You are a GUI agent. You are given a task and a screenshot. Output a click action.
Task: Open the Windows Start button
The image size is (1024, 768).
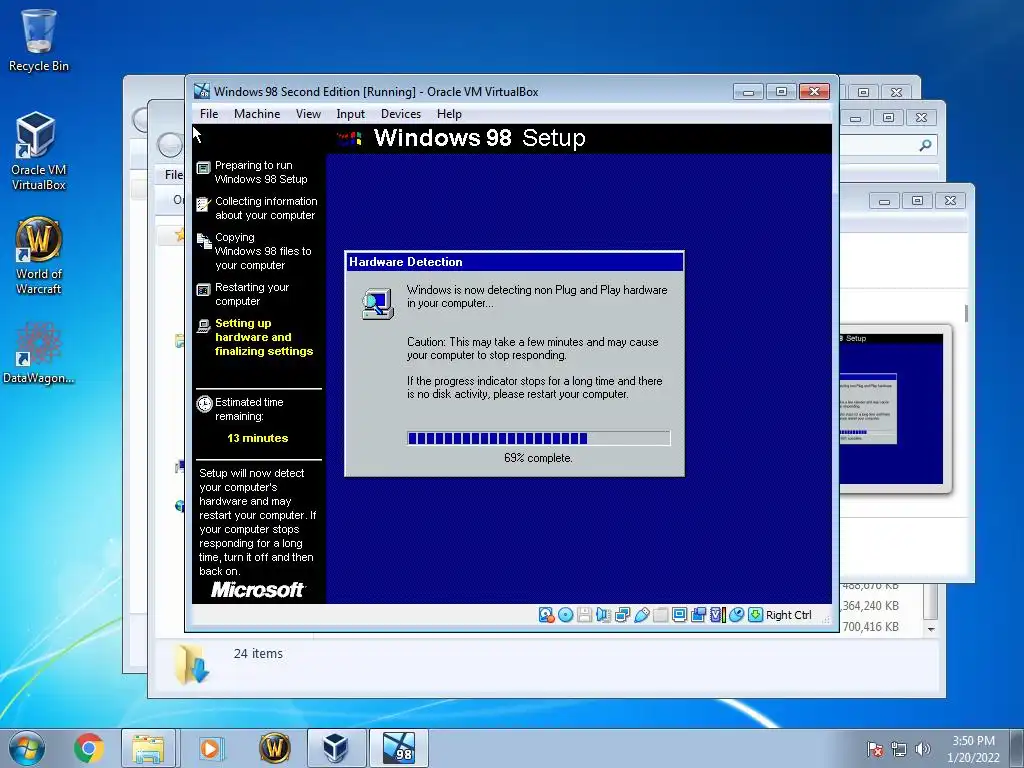point(27,748)
